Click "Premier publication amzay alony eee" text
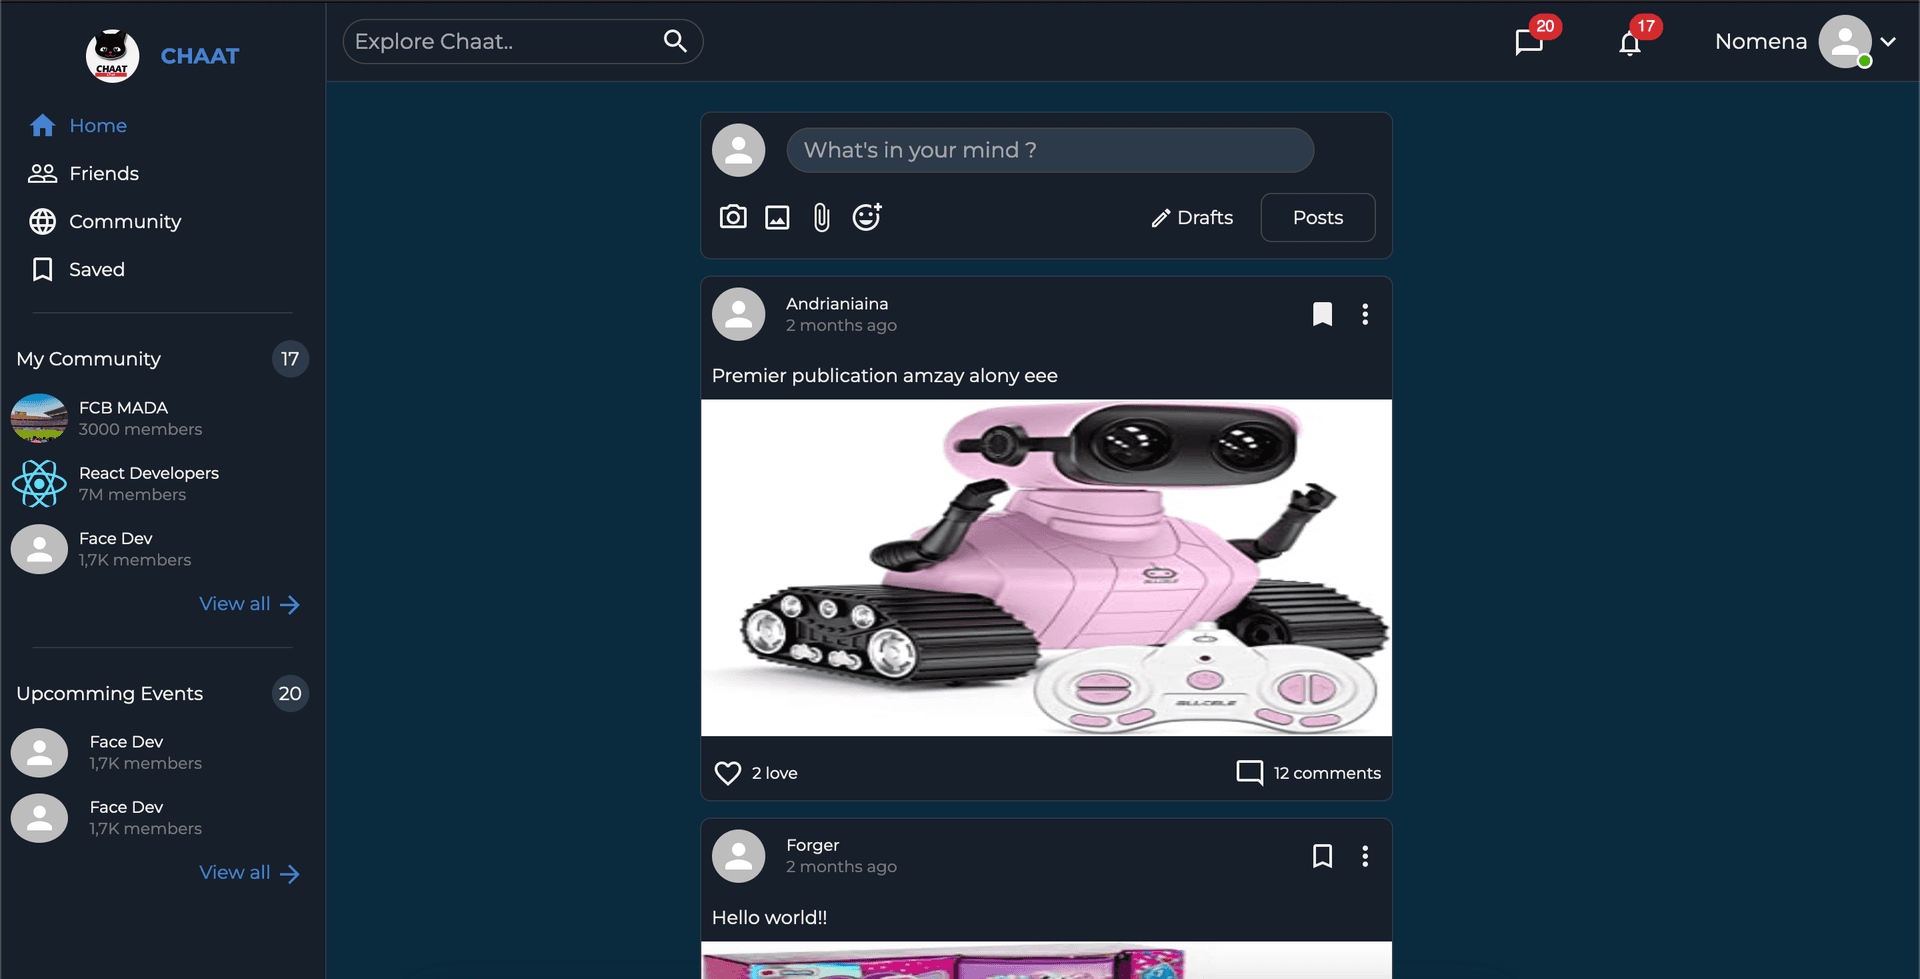This screenshot has width=1920, height=979. (x=885, y=376)
